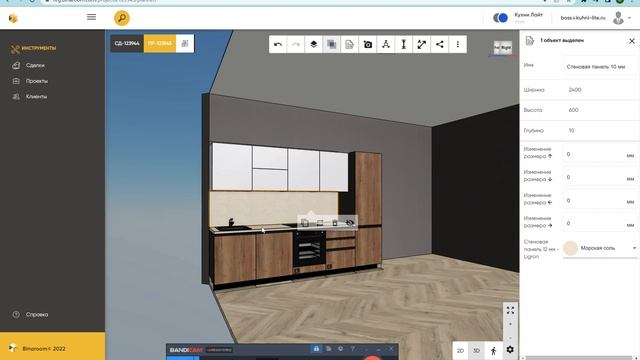Open scene settings gear icon

pos(510,350)
